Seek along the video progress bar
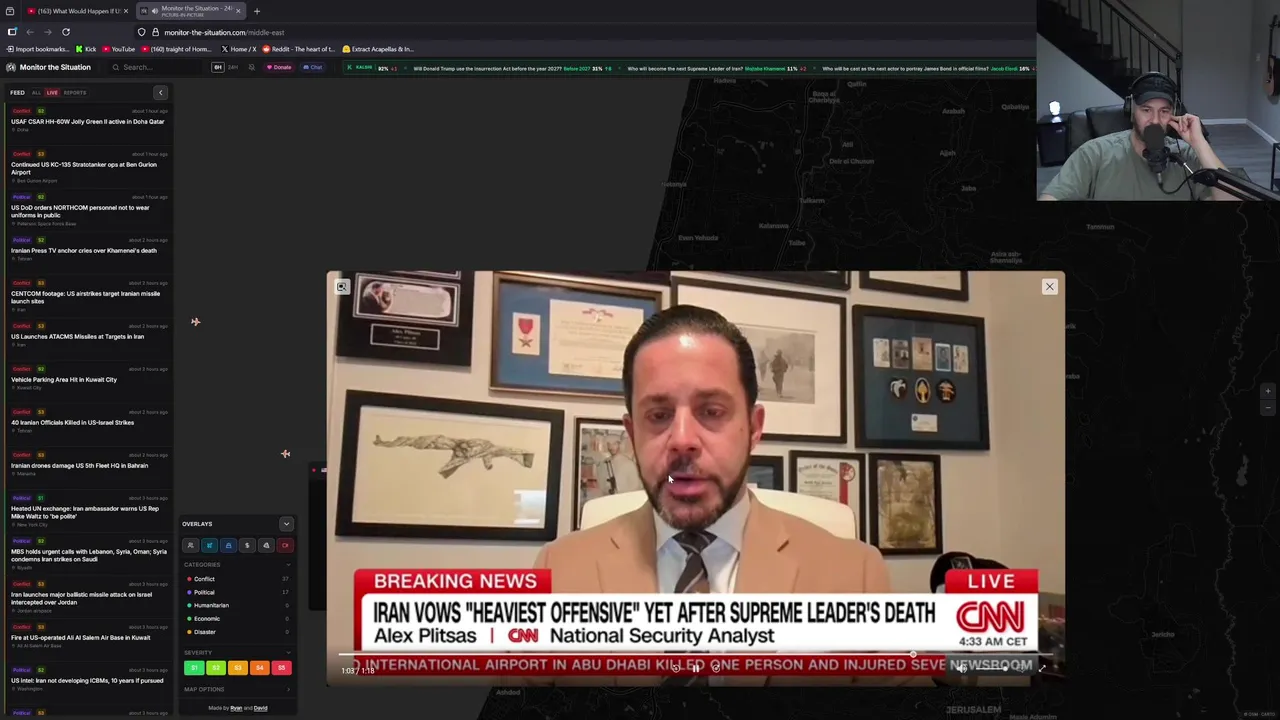 695,655
